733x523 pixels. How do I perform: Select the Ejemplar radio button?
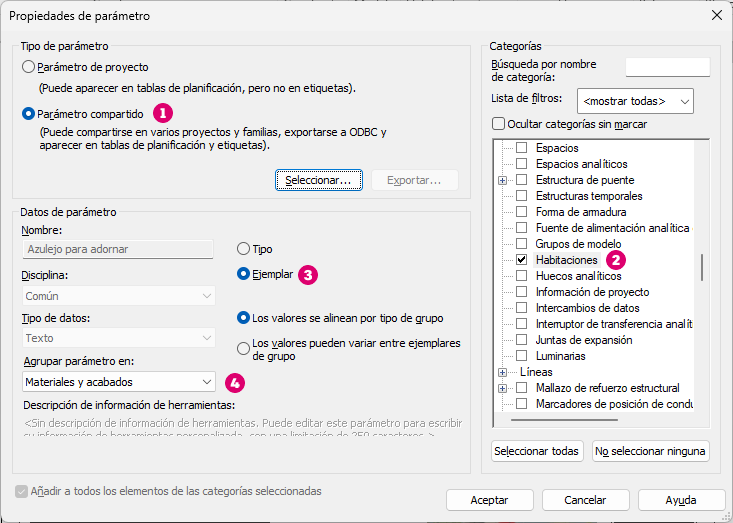(243, 273)
